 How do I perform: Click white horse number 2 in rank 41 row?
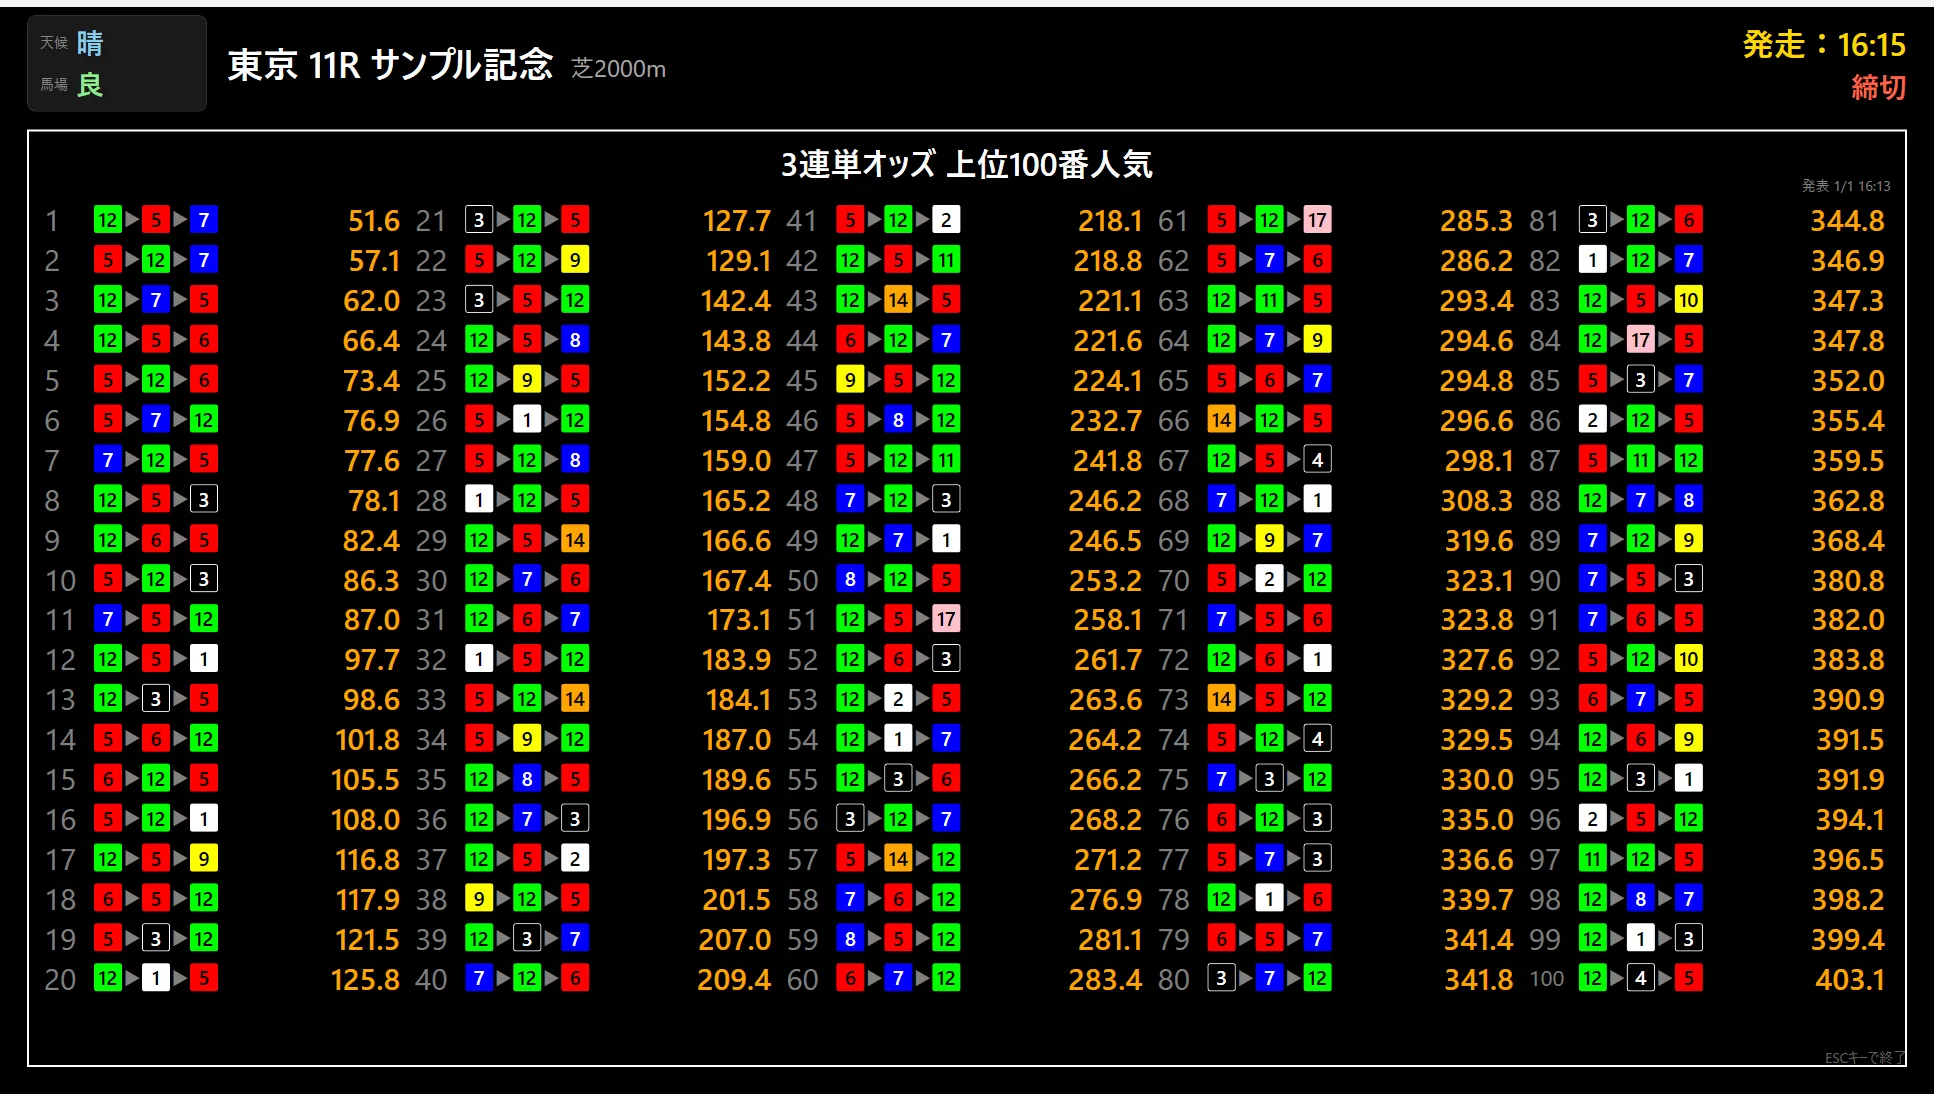946,220
